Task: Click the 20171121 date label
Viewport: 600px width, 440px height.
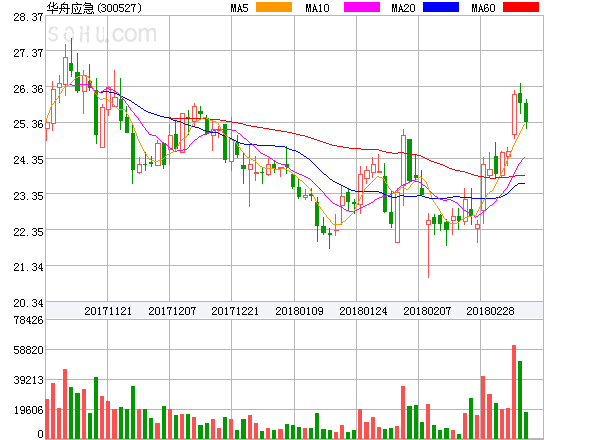Action: click(108, 311)
